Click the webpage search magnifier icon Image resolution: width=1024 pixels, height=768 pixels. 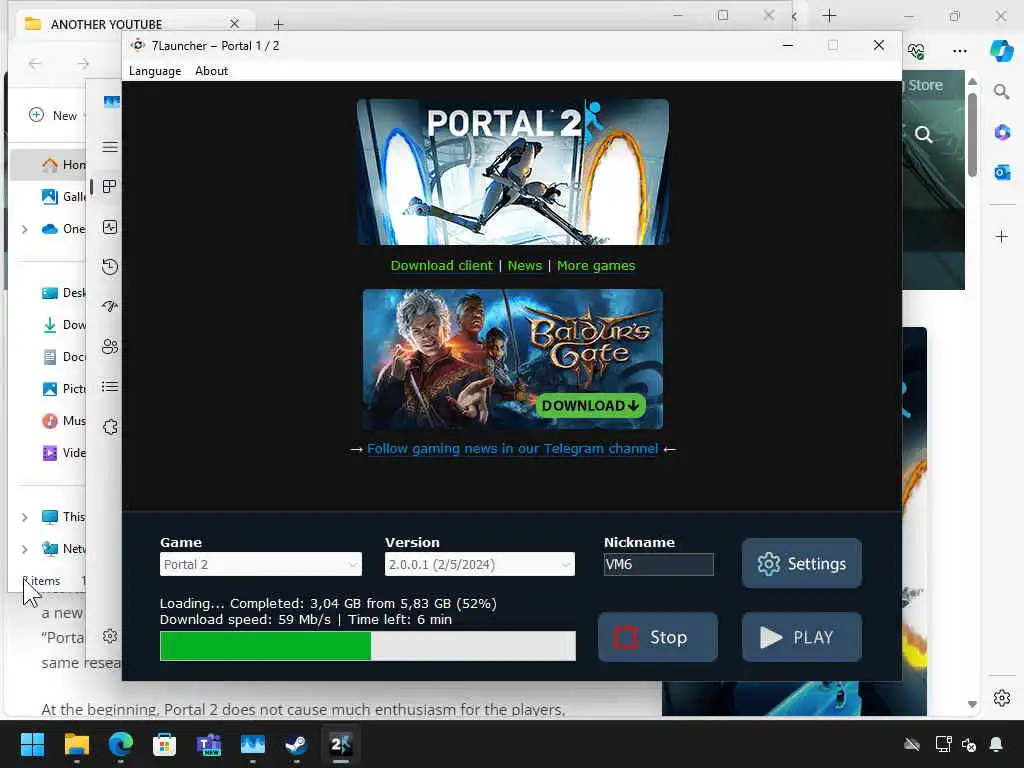[923, 135]
